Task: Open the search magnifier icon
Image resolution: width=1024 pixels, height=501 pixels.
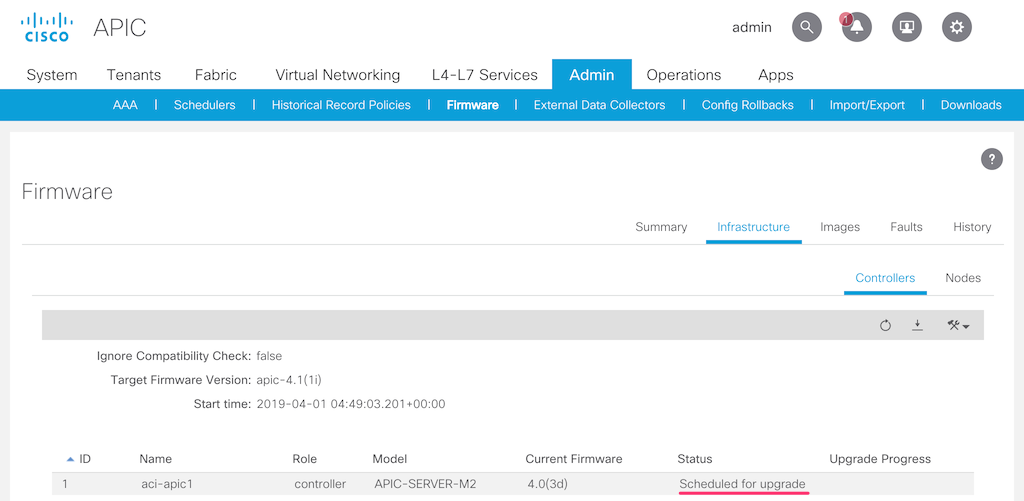Action: pos(807,27)
